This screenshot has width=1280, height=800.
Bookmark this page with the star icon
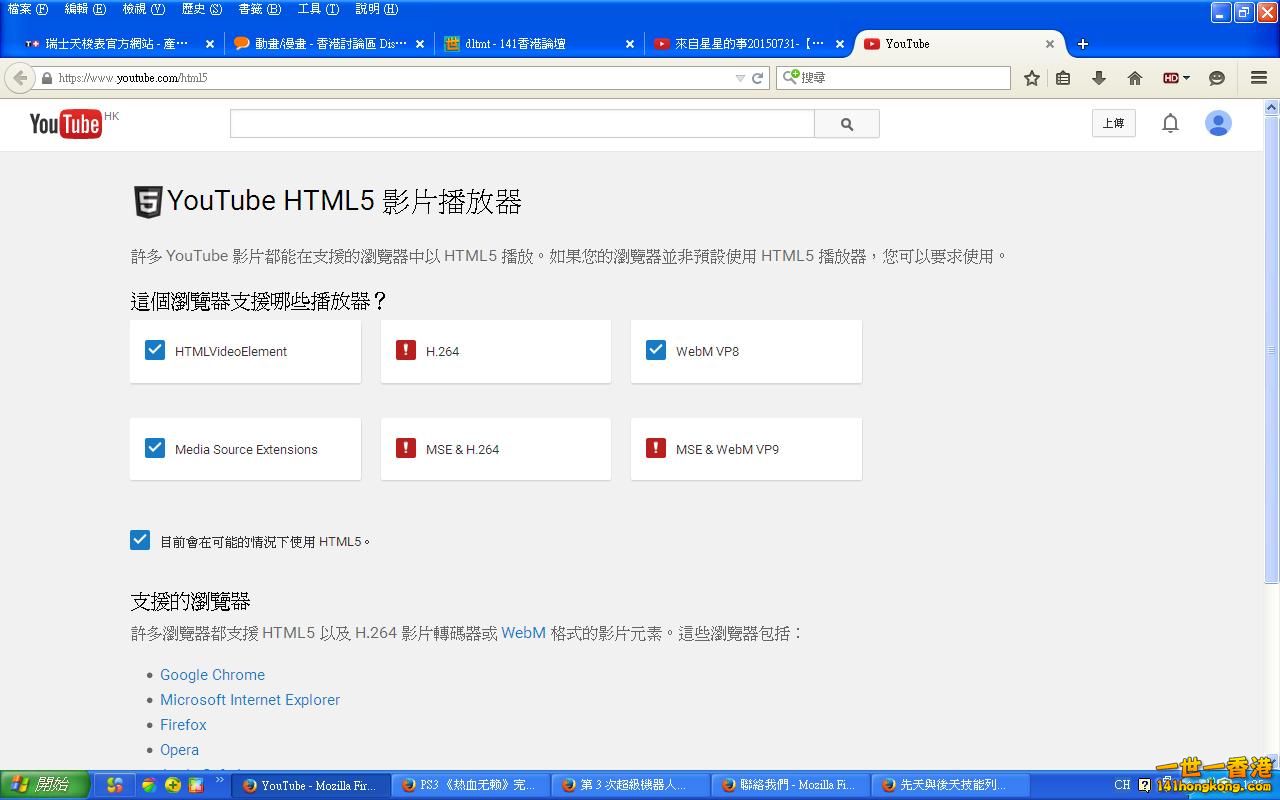click(1032, 78)
